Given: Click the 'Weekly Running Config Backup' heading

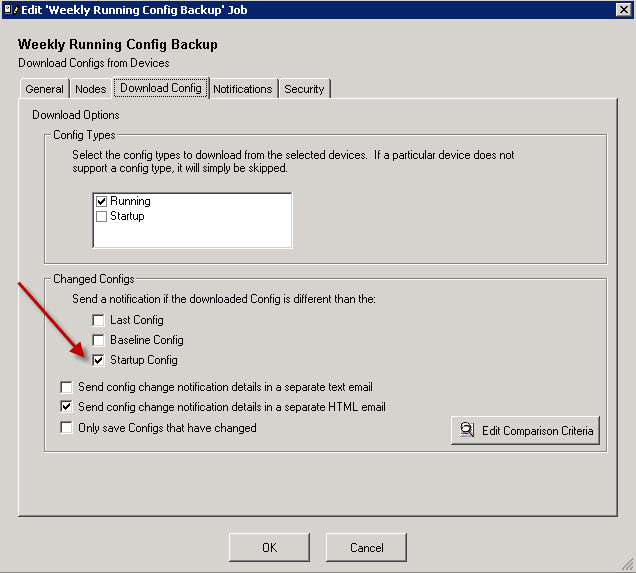Looking at the screenshot, I should [x=118, y=44].
